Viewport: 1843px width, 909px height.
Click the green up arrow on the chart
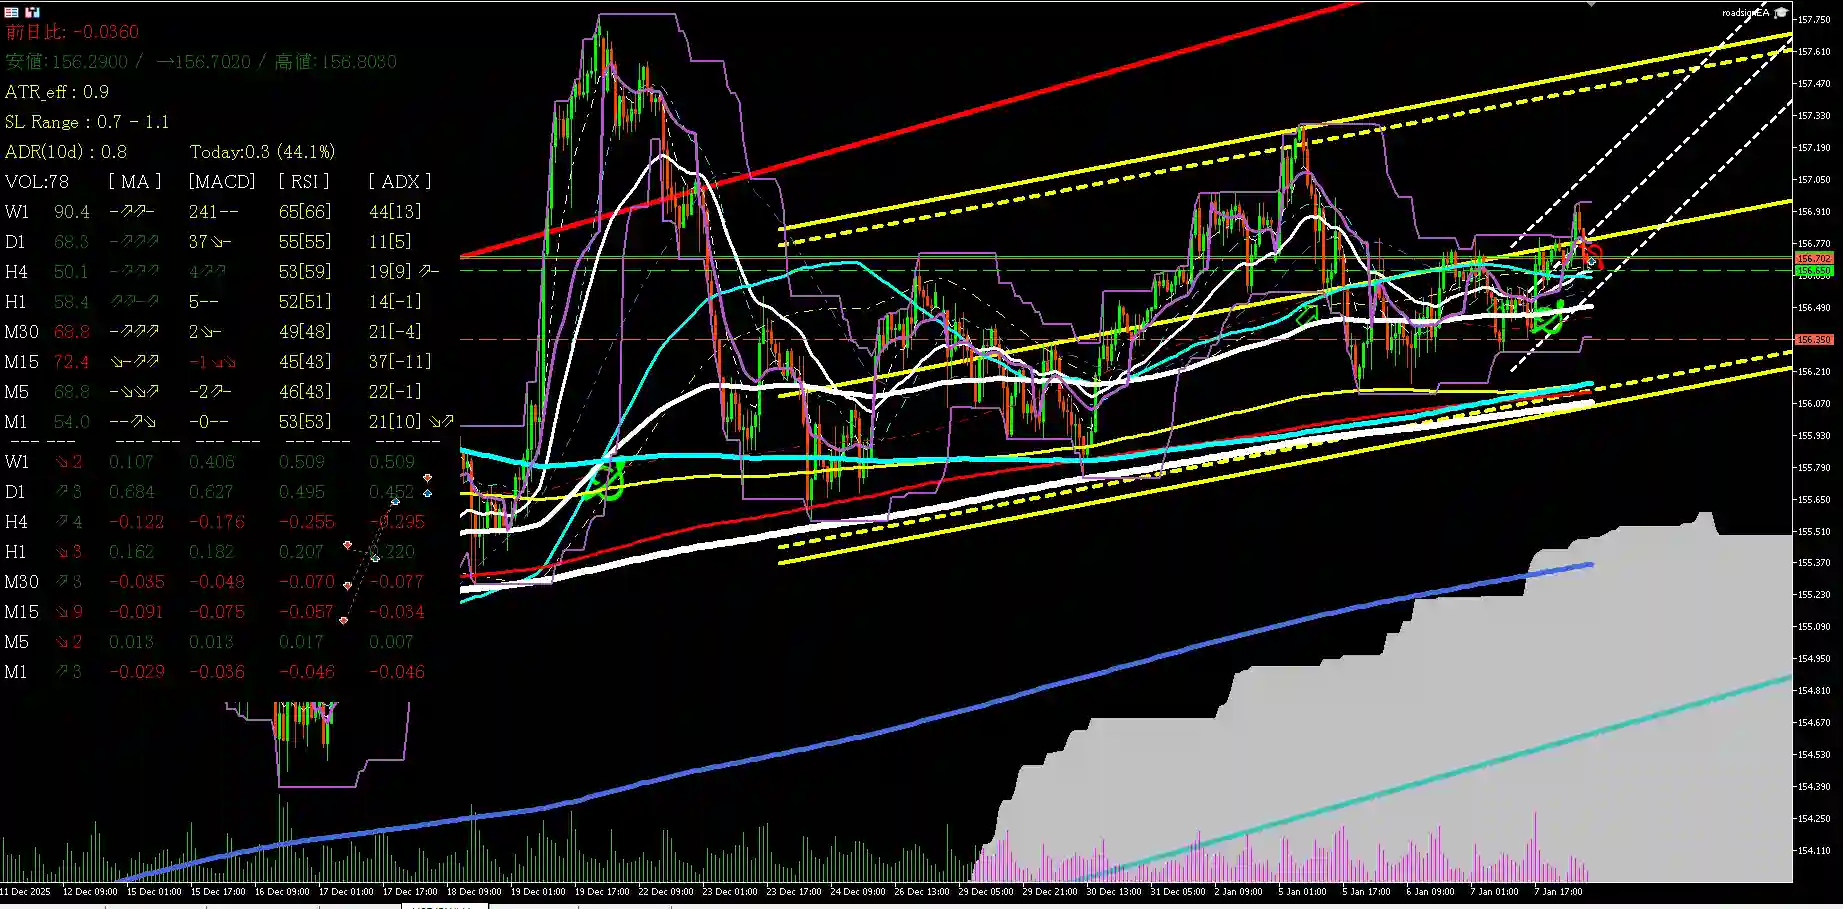[1306, 314]
